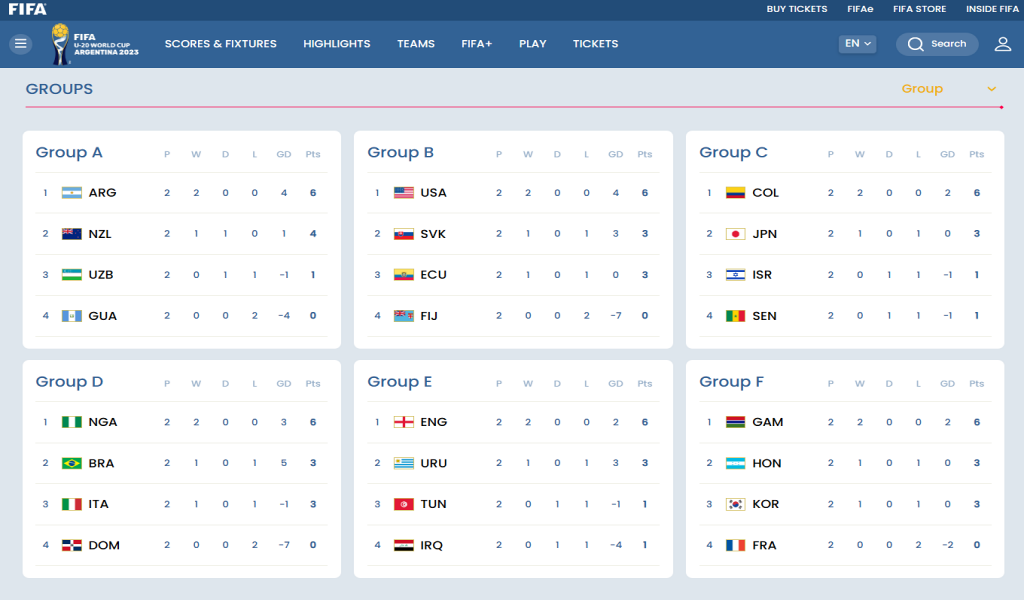Click the Iraq flag icon

tap(404, 545)
